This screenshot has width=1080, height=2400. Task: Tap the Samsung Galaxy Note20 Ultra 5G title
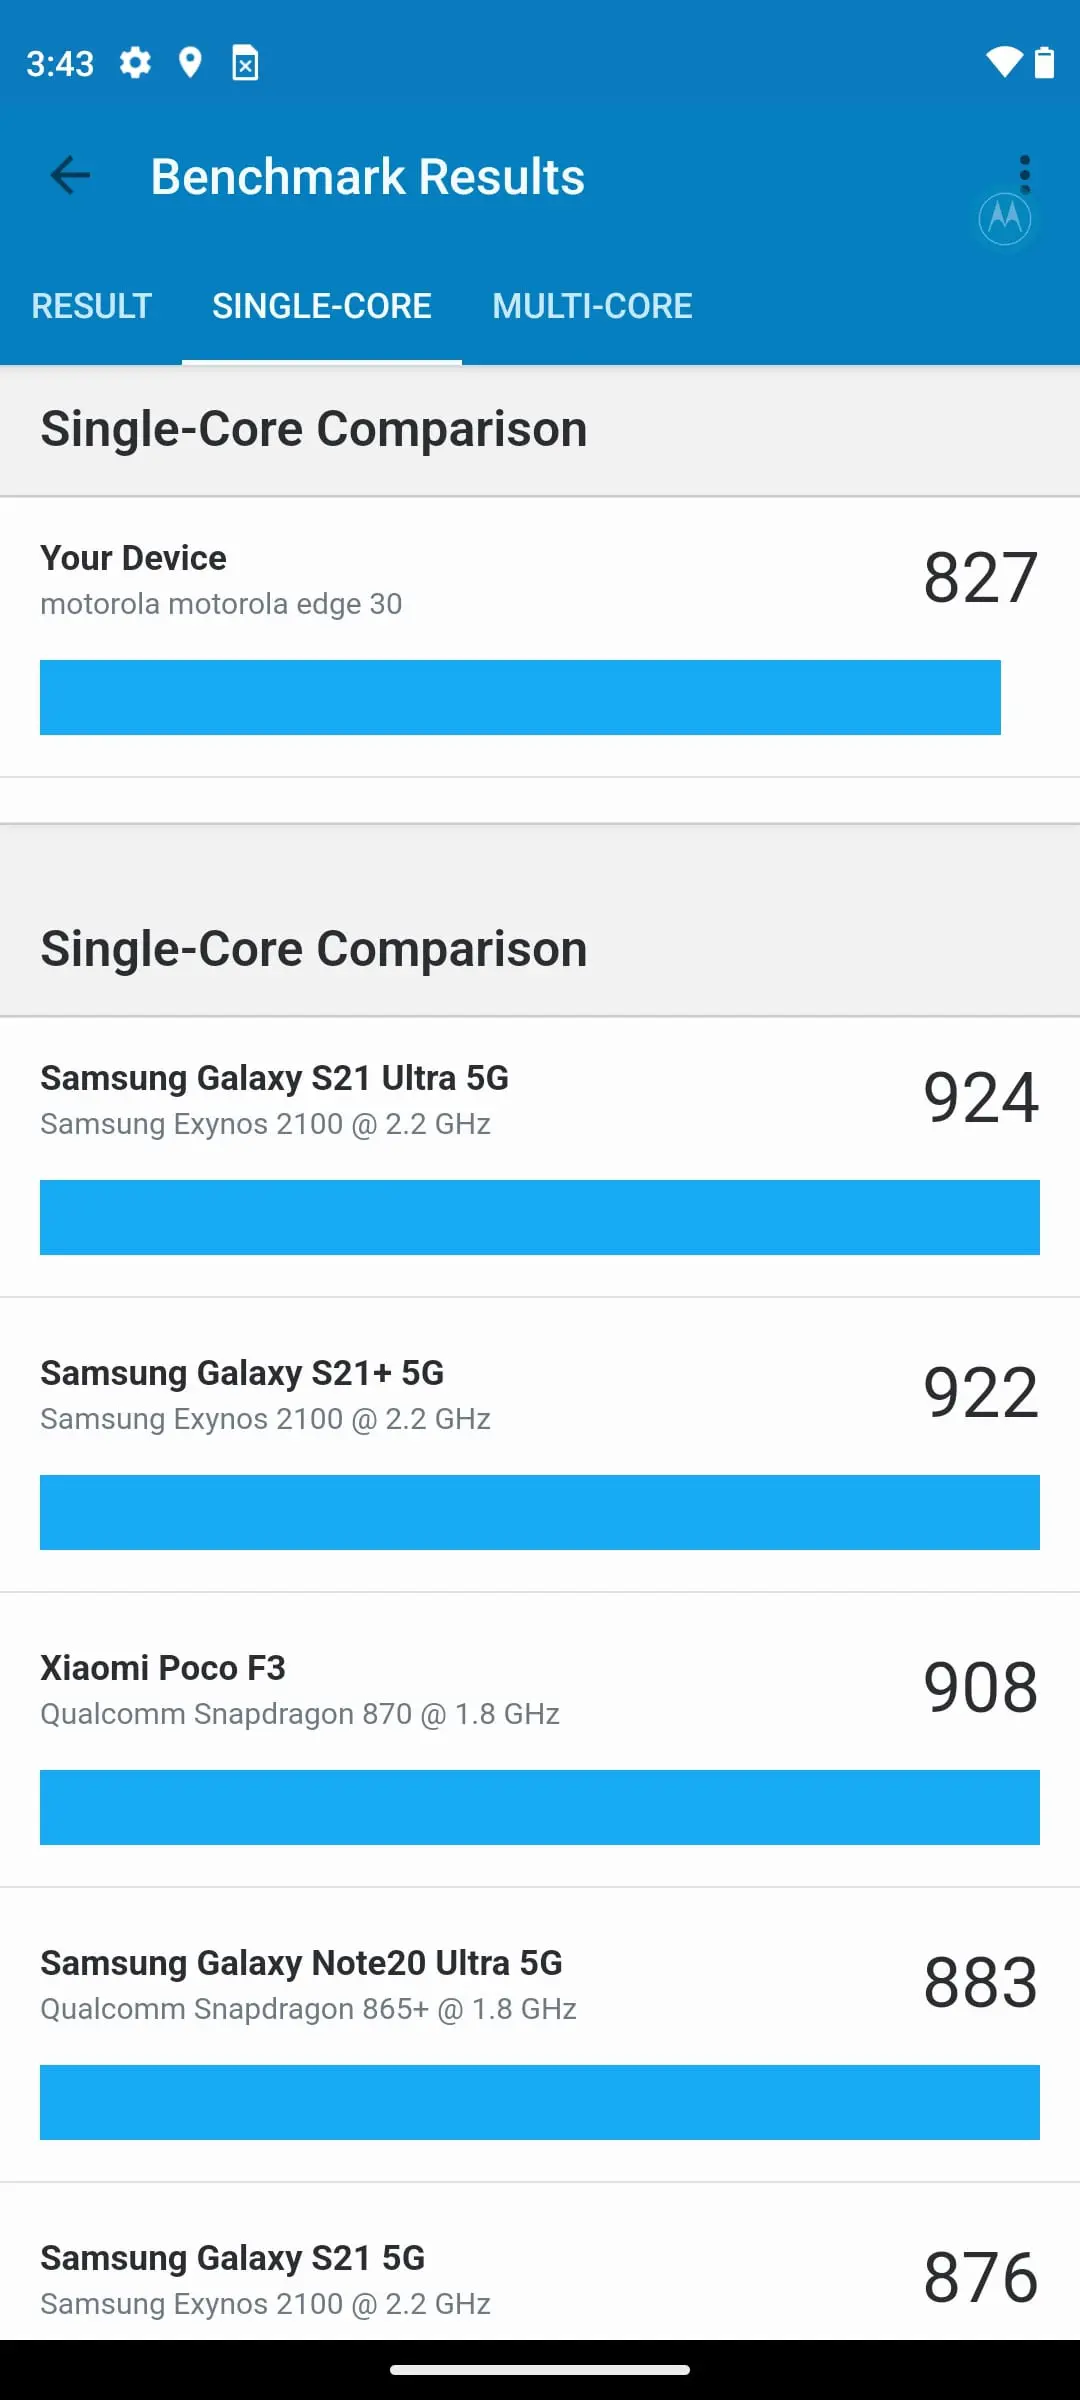click(x=301, y=1963)
